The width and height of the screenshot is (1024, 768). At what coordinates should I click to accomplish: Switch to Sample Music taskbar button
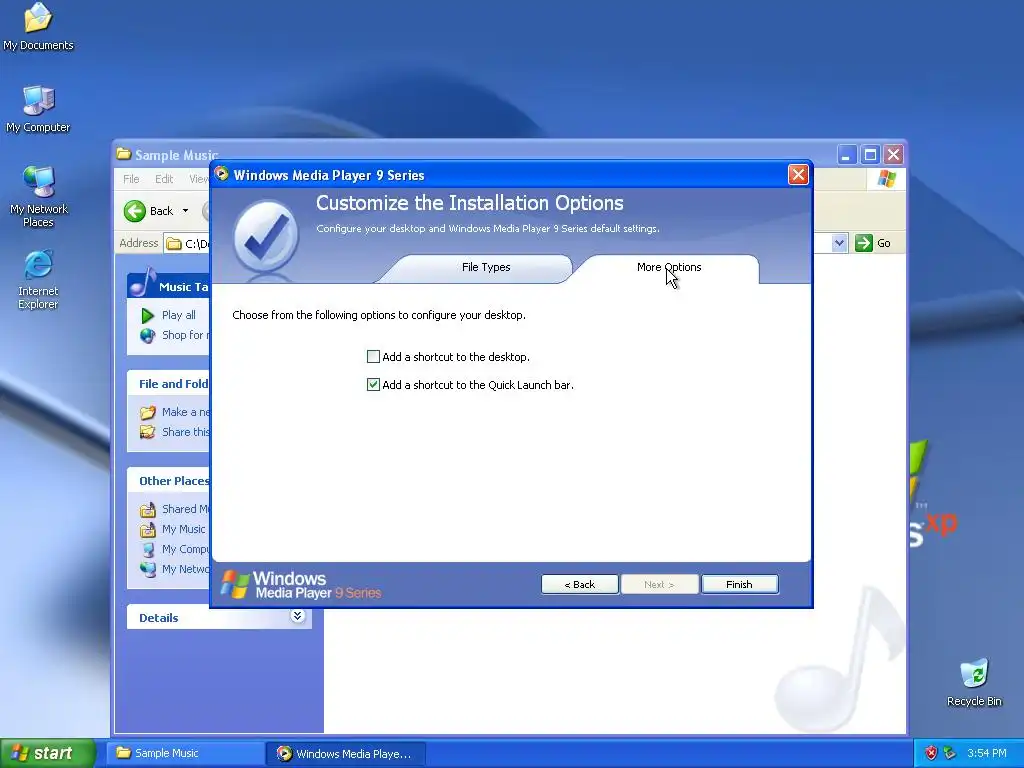(185, 753)
